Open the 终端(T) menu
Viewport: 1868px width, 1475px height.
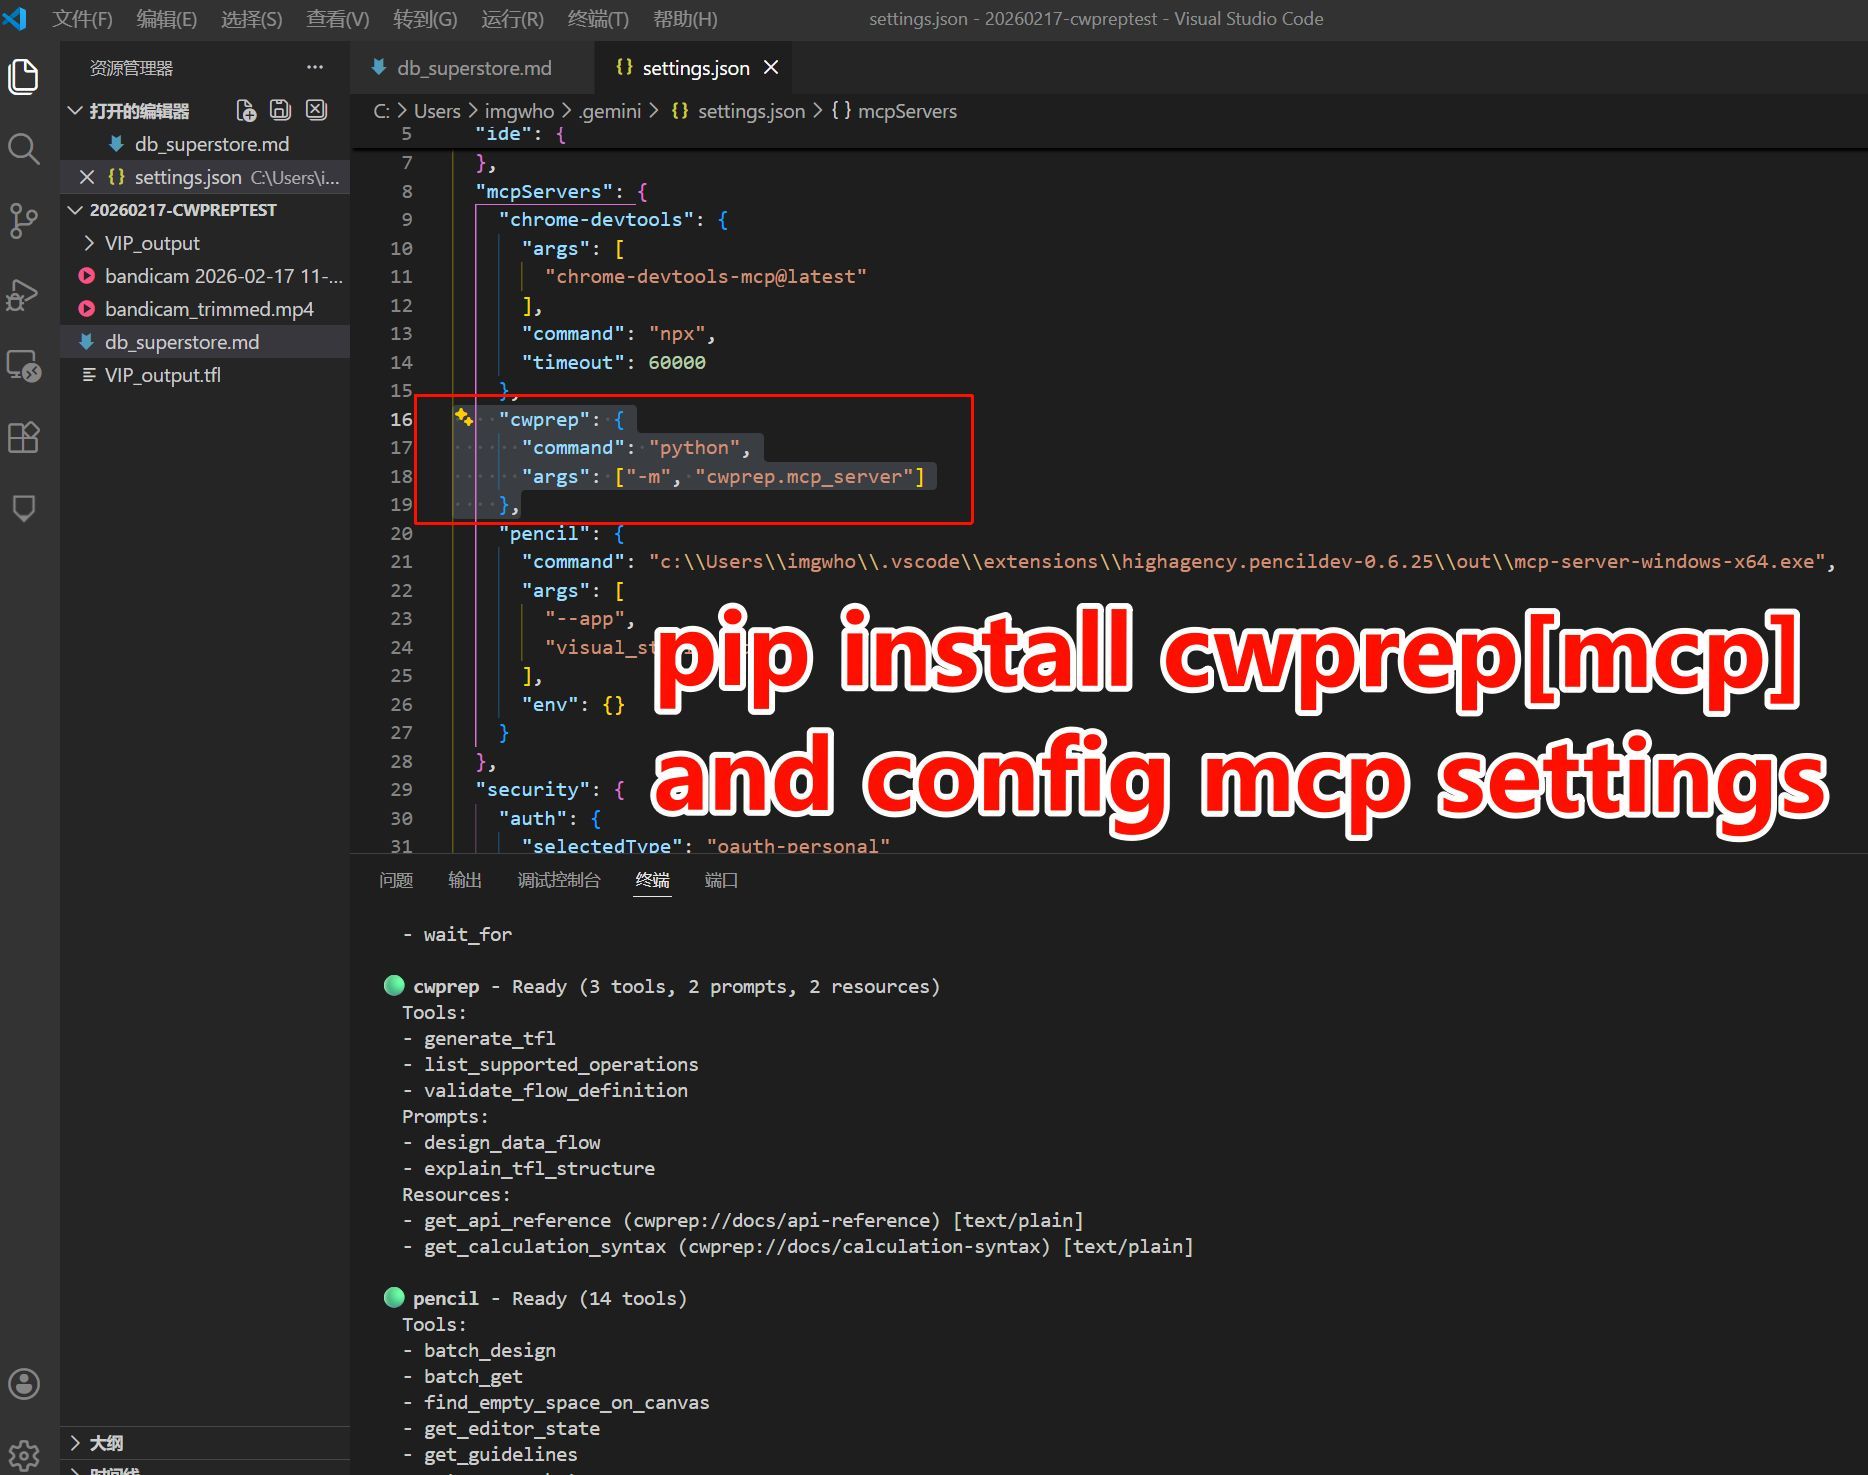click(x=598, y=19)
